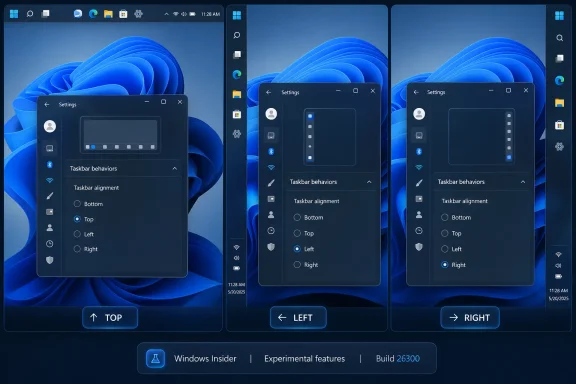This screenshot has width=576, height=384.
Task: Click the Experimental features label
Action: coord(305,359)
